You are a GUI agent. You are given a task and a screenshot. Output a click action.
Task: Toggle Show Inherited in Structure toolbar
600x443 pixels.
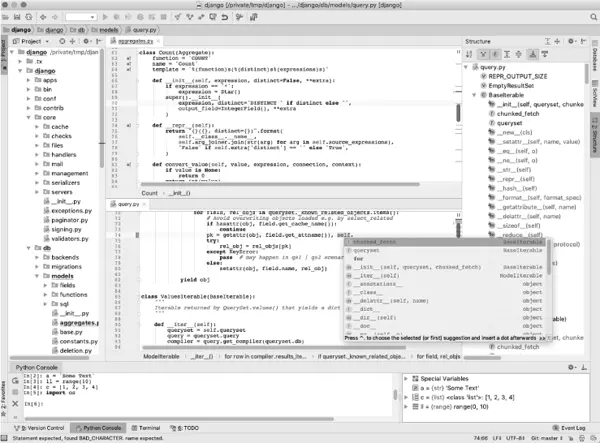(x=483, y=54)
